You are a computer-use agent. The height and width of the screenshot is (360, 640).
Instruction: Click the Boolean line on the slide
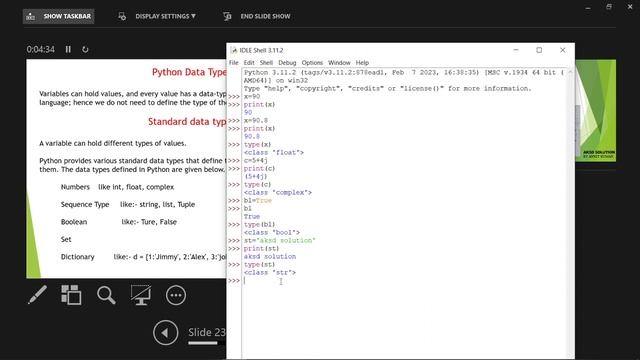tap(119, 222)
